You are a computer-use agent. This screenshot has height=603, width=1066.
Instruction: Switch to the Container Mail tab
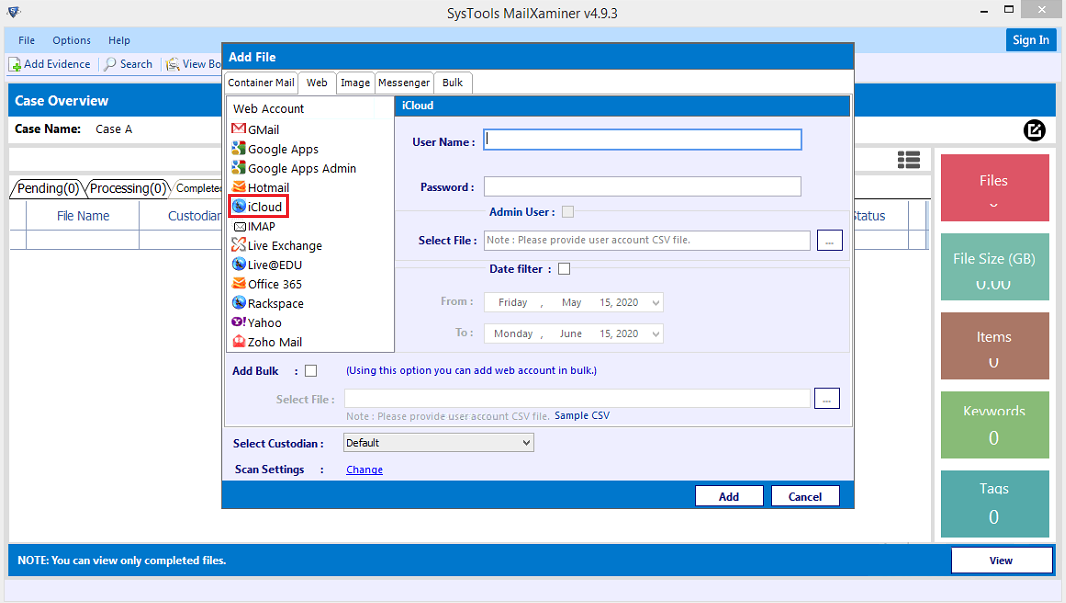(261, 83)
